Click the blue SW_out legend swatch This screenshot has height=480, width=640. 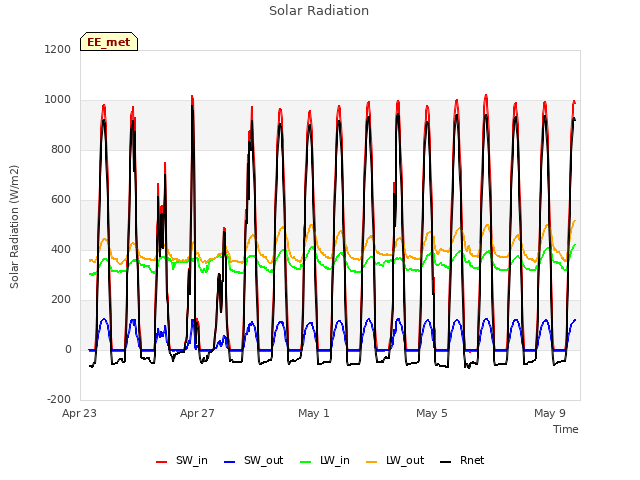click(230, 462)
